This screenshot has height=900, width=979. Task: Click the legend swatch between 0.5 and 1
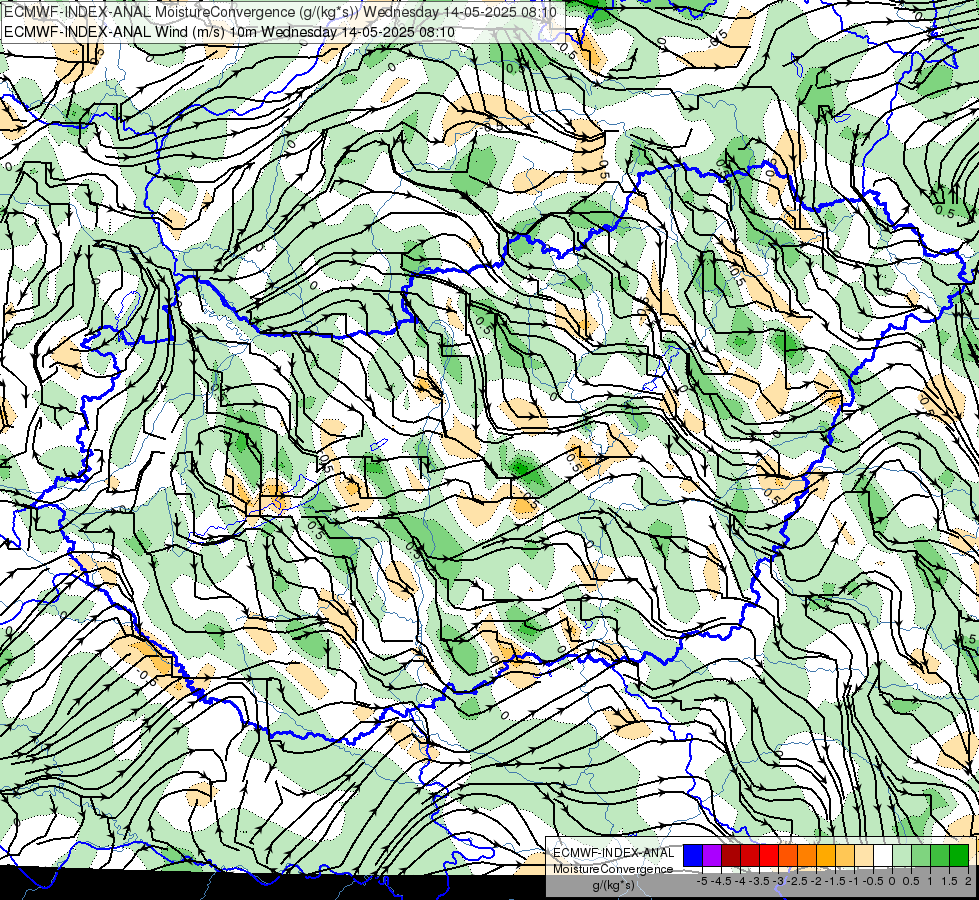coord(920,856)
